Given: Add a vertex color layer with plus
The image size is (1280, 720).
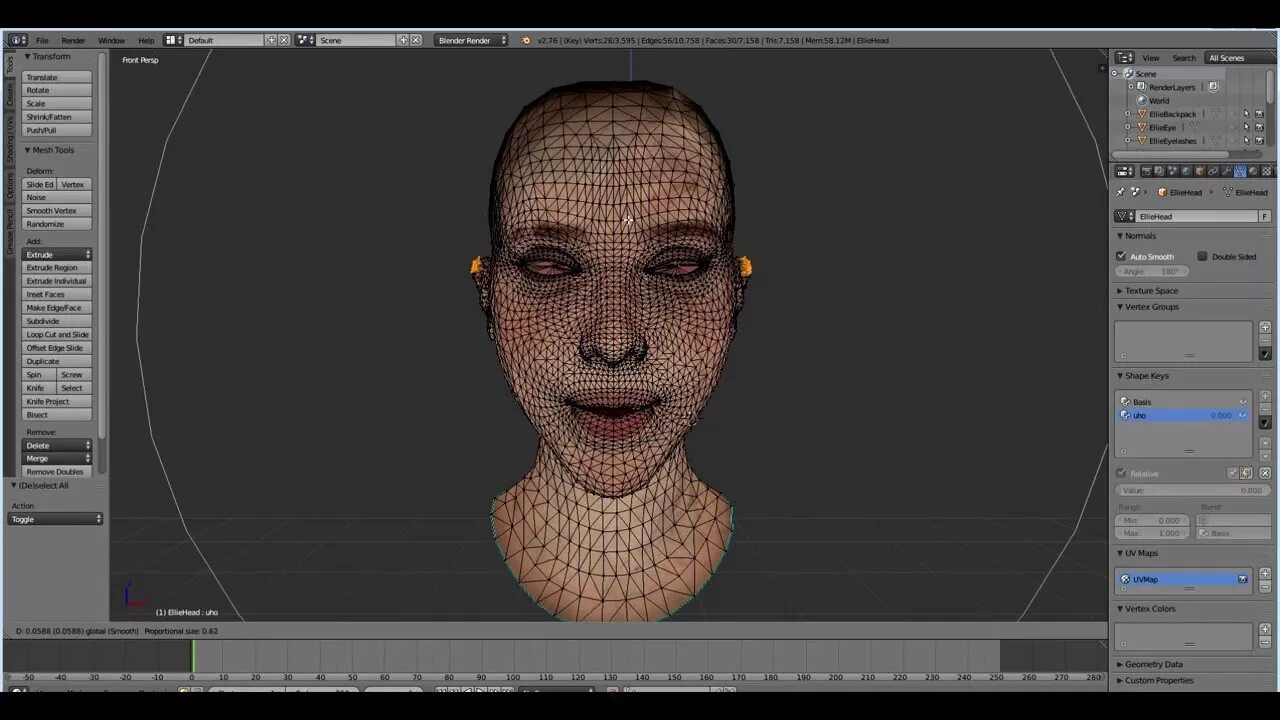Looking at the screenshot, I should click(x=1265, y=629).
